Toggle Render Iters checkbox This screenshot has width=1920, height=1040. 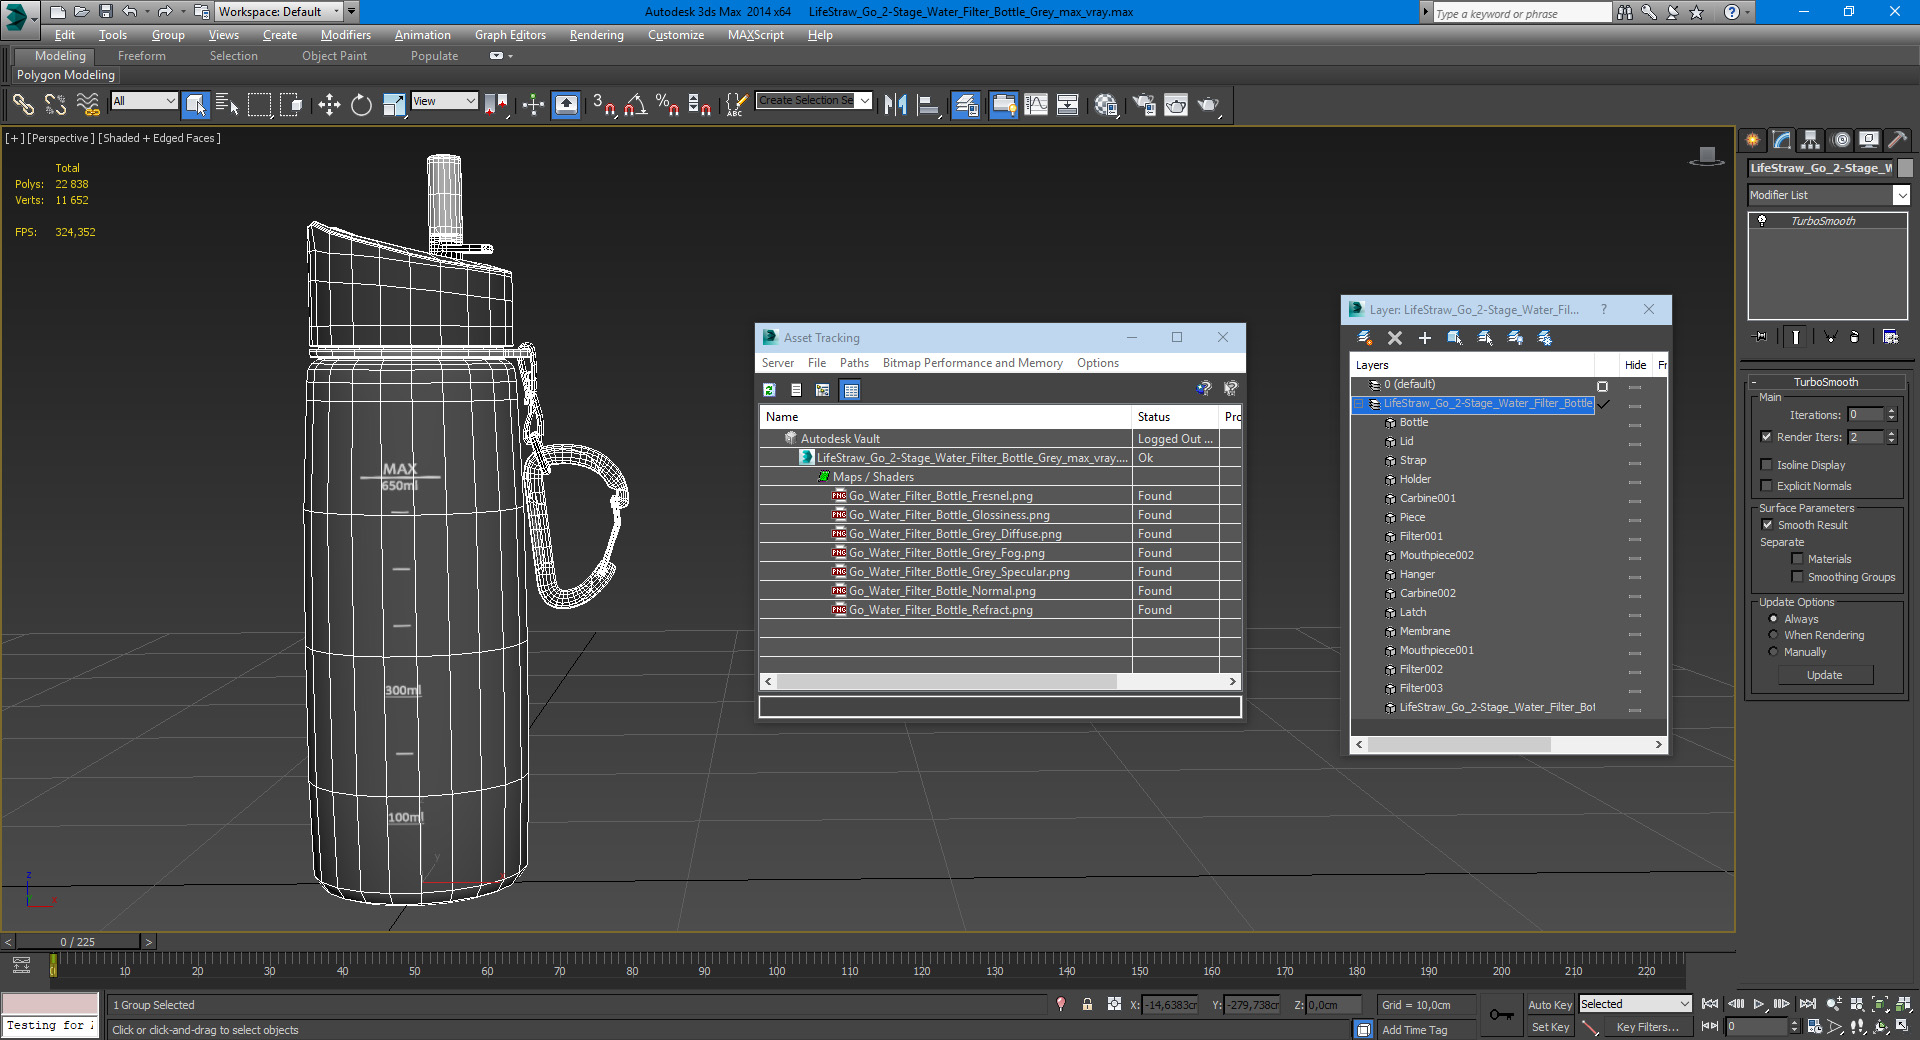(1766, 437)
